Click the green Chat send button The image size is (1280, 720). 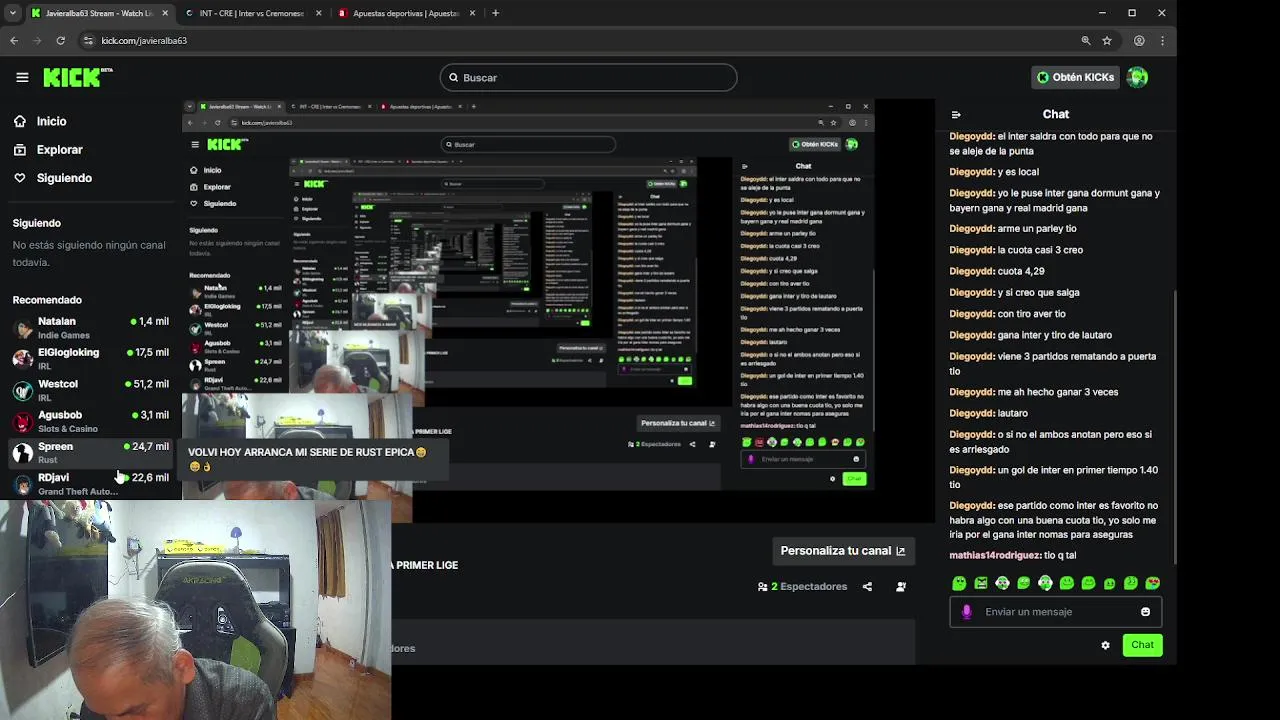[1142, 645]
